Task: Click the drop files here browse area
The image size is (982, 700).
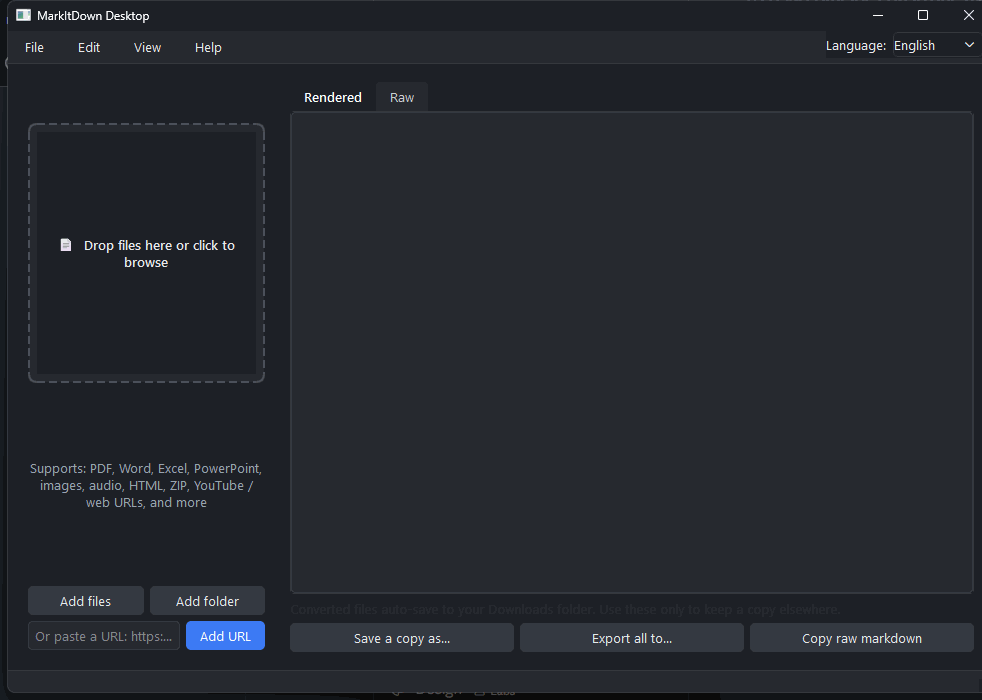Action: click(147, 253)
